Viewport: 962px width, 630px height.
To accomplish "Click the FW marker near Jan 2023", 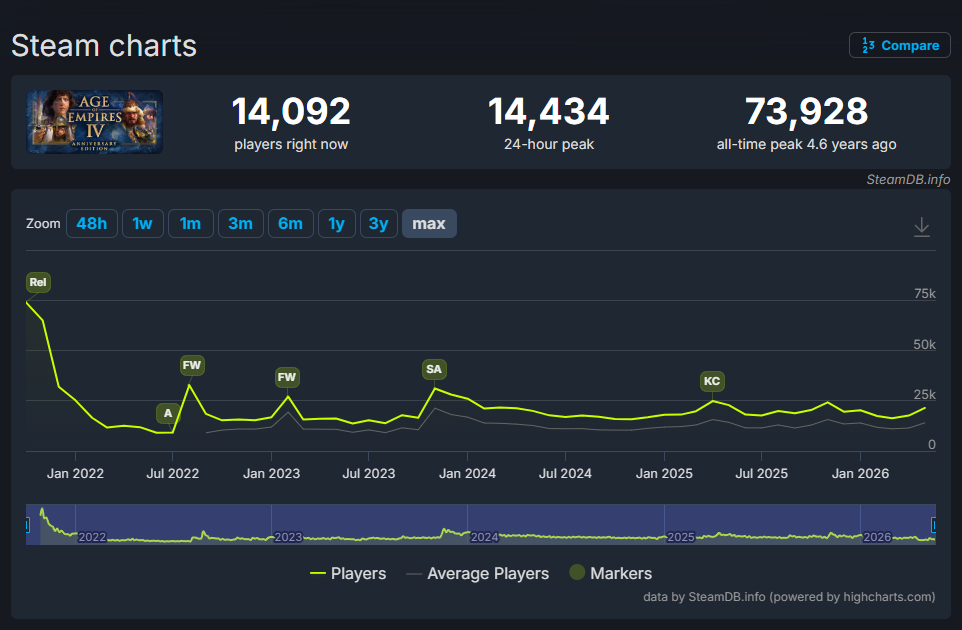I will 287,377.
